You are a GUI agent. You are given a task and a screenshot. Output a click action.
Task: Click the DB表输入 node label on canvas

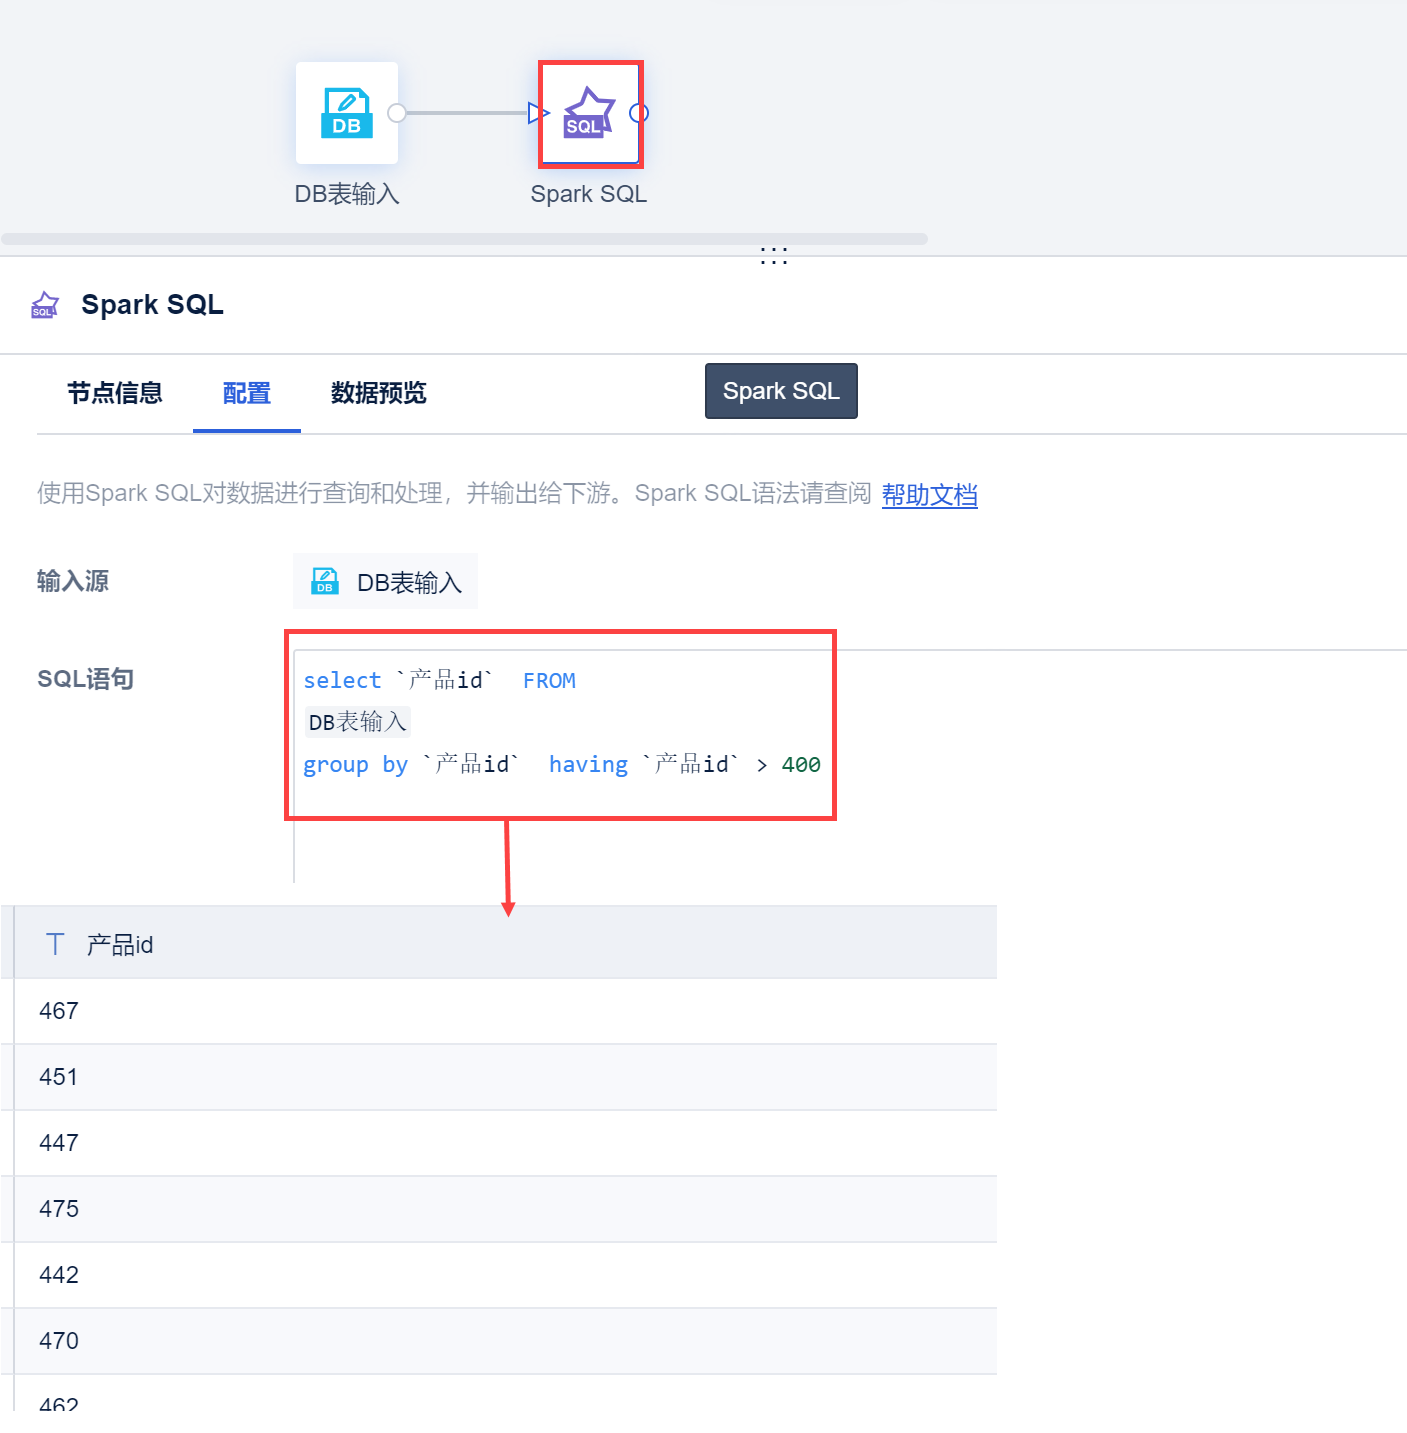347,194
